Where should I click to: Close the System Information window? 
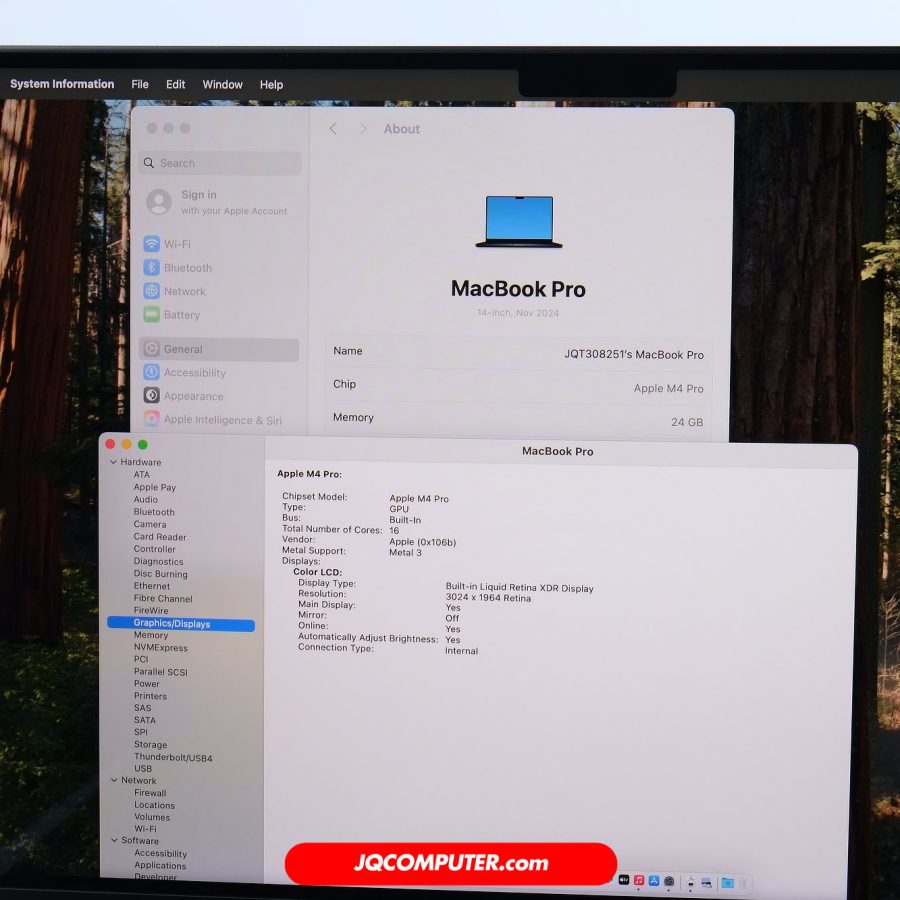(x=110, y=444)
